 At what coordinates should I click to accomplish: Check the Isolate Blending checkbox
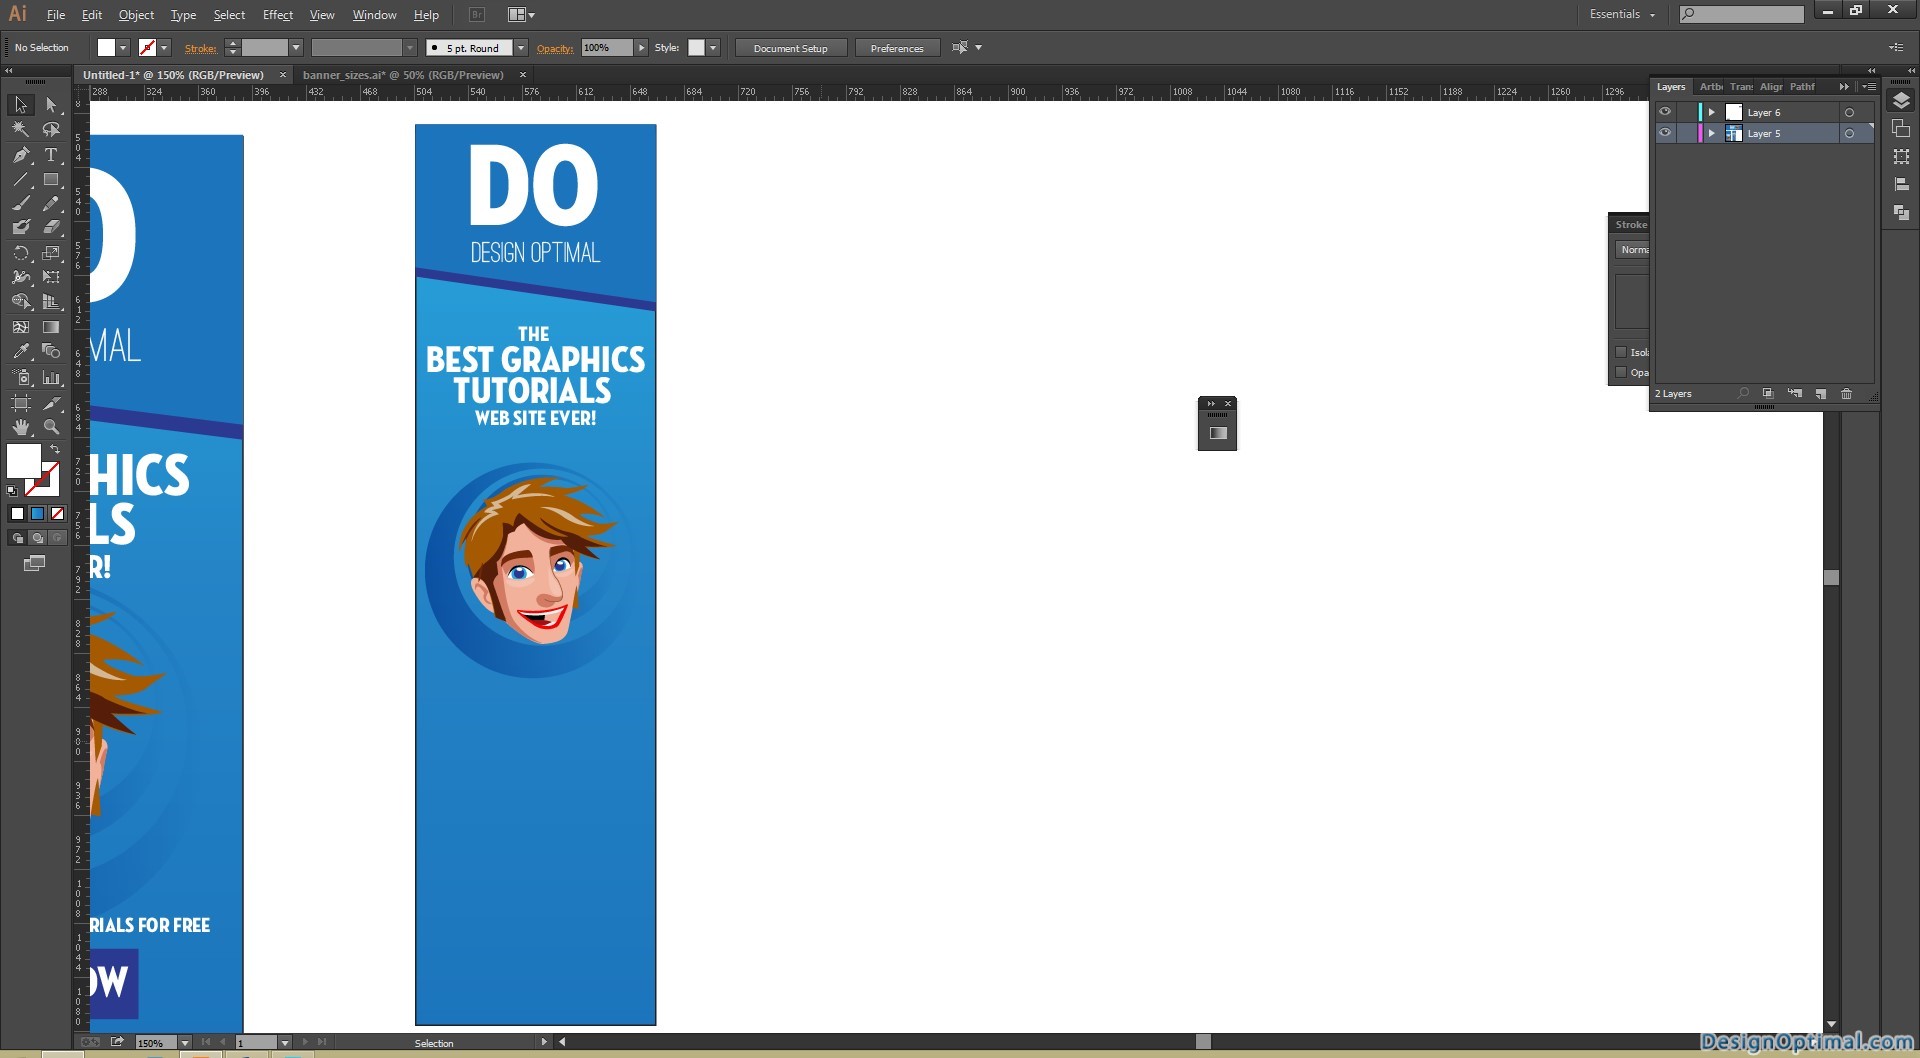(x=1621, y=352)
